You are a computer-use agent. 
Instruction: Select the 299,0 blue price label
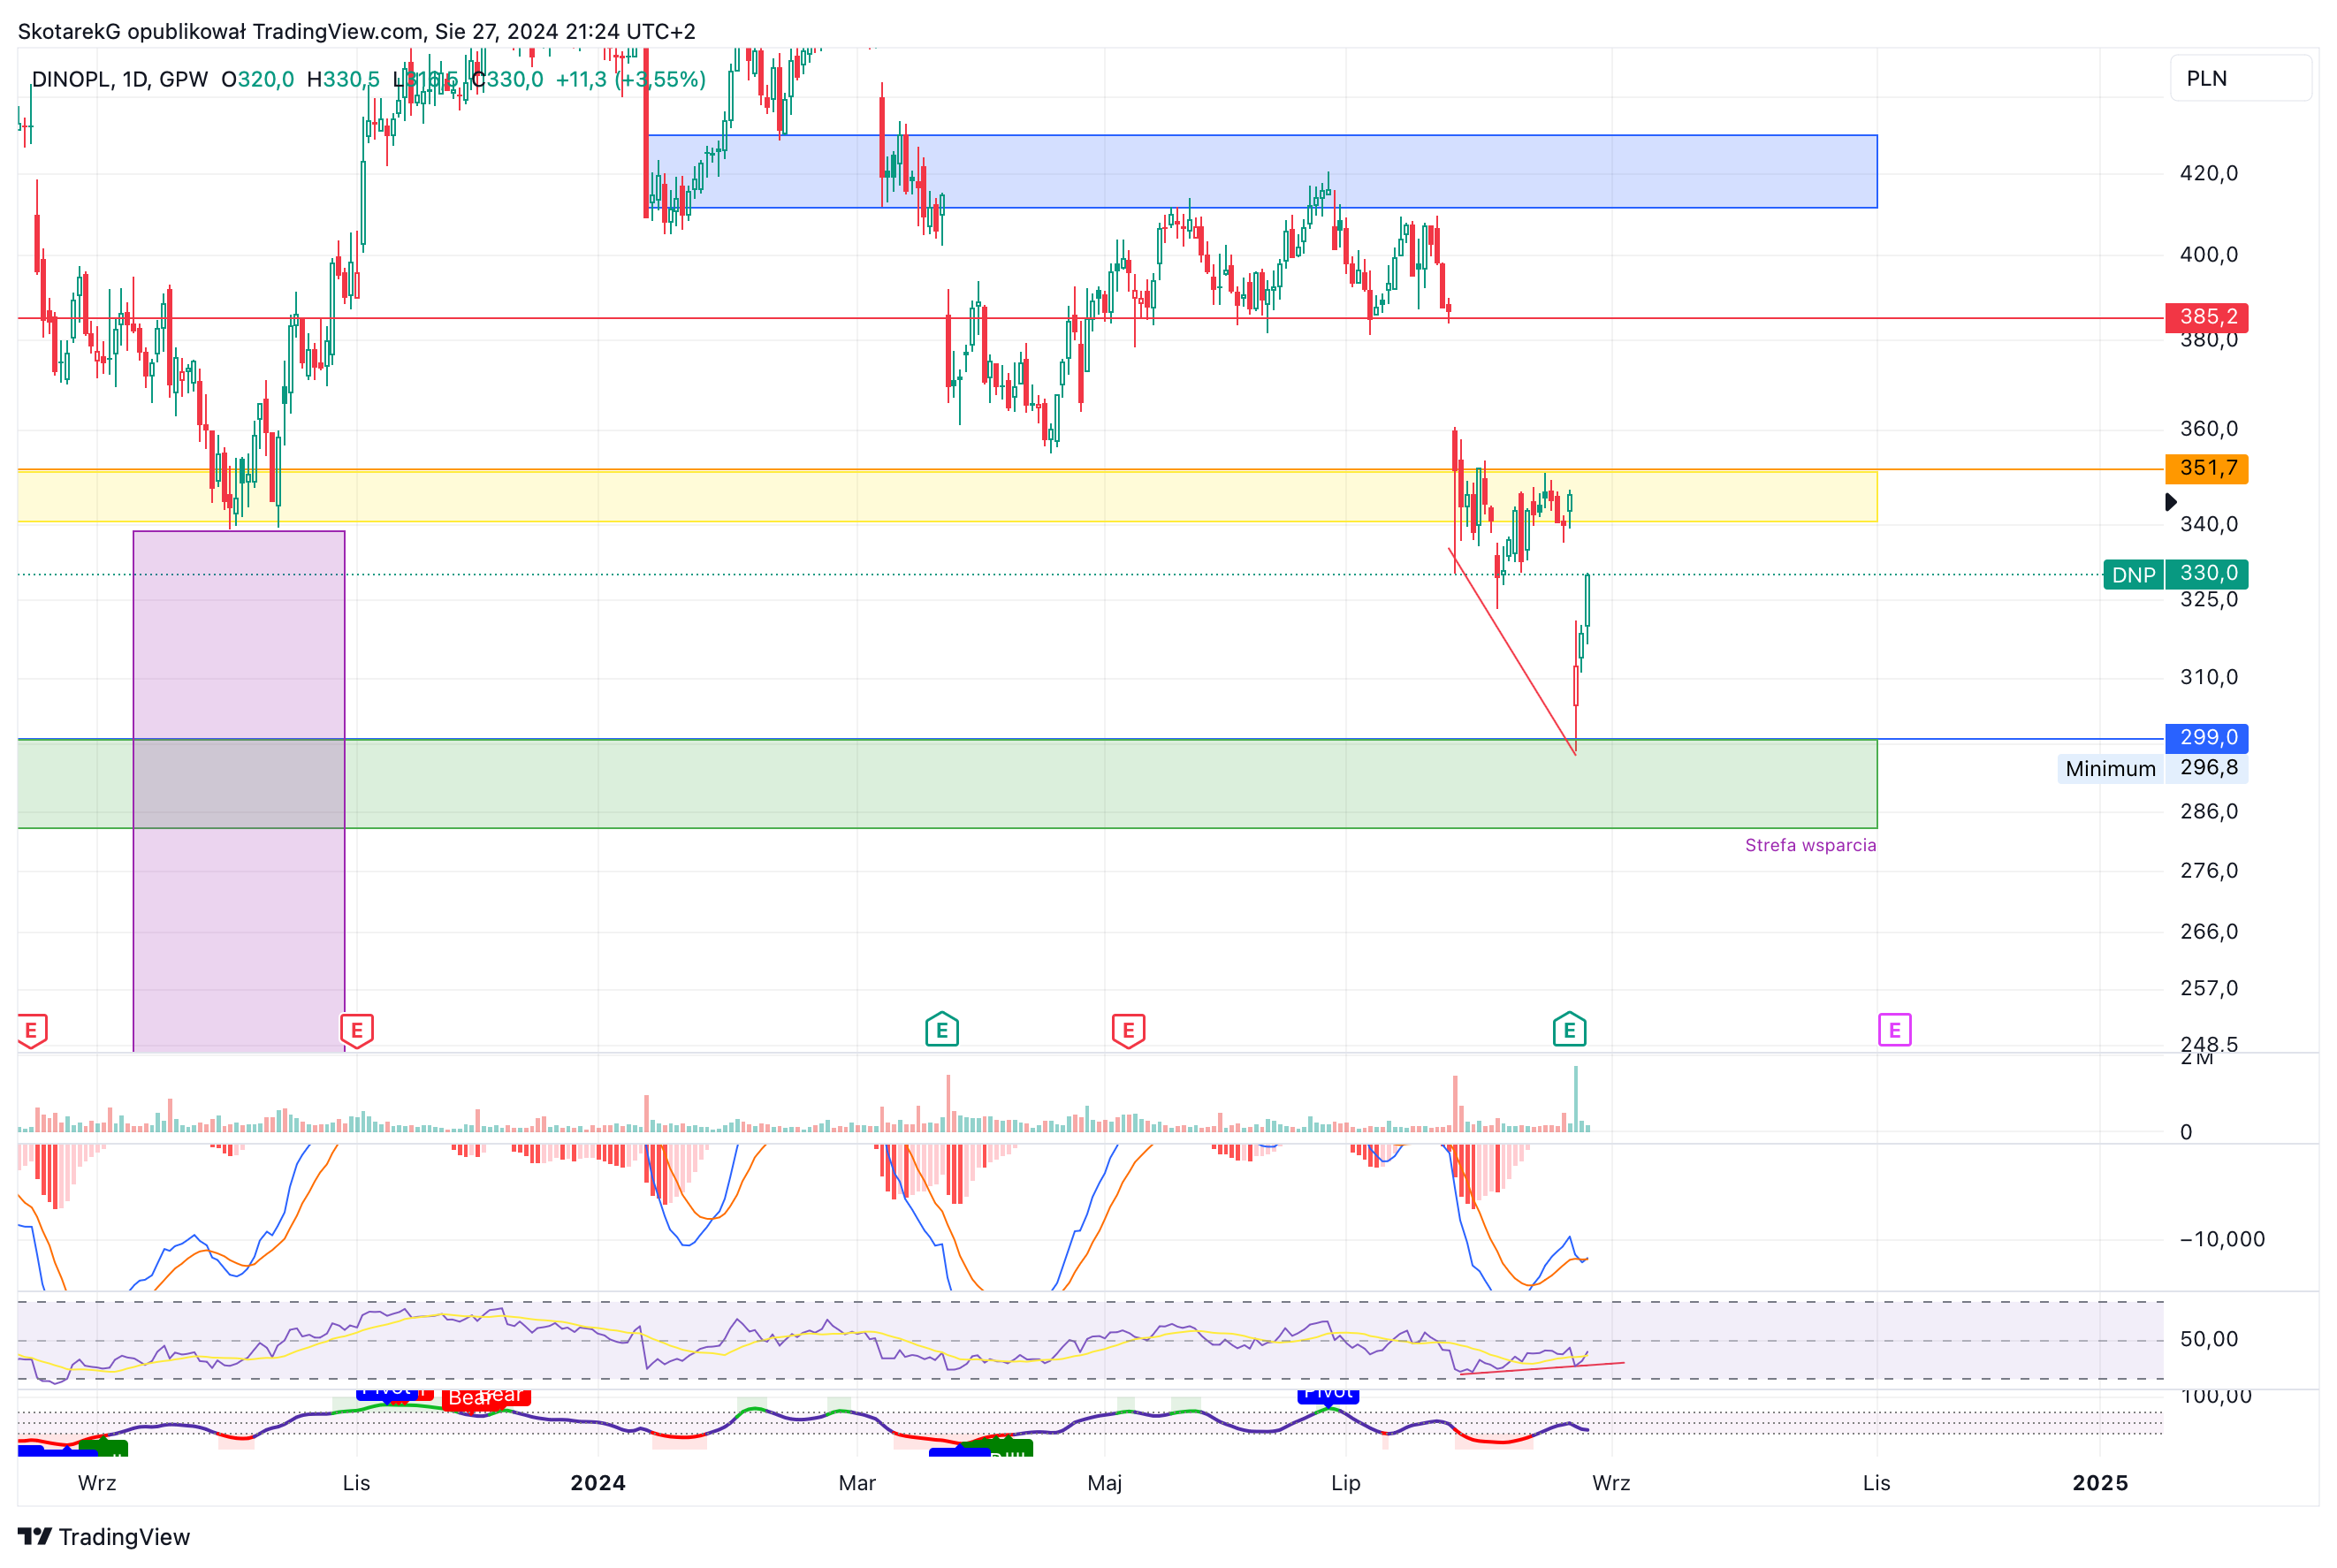(x=2206, y=738)
